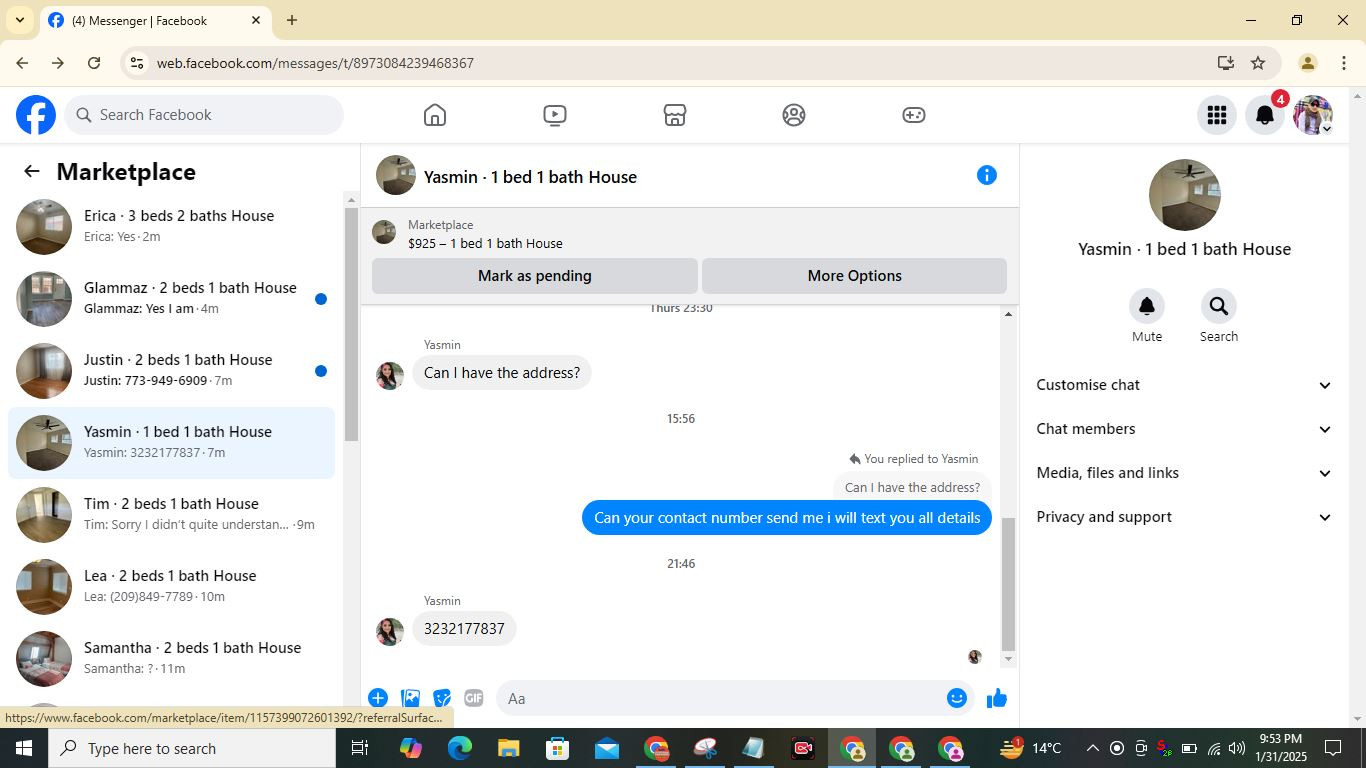Screen dimensions: 1366x768
Task: Expand Chat members section
Action: click(x=1184, y=429)
